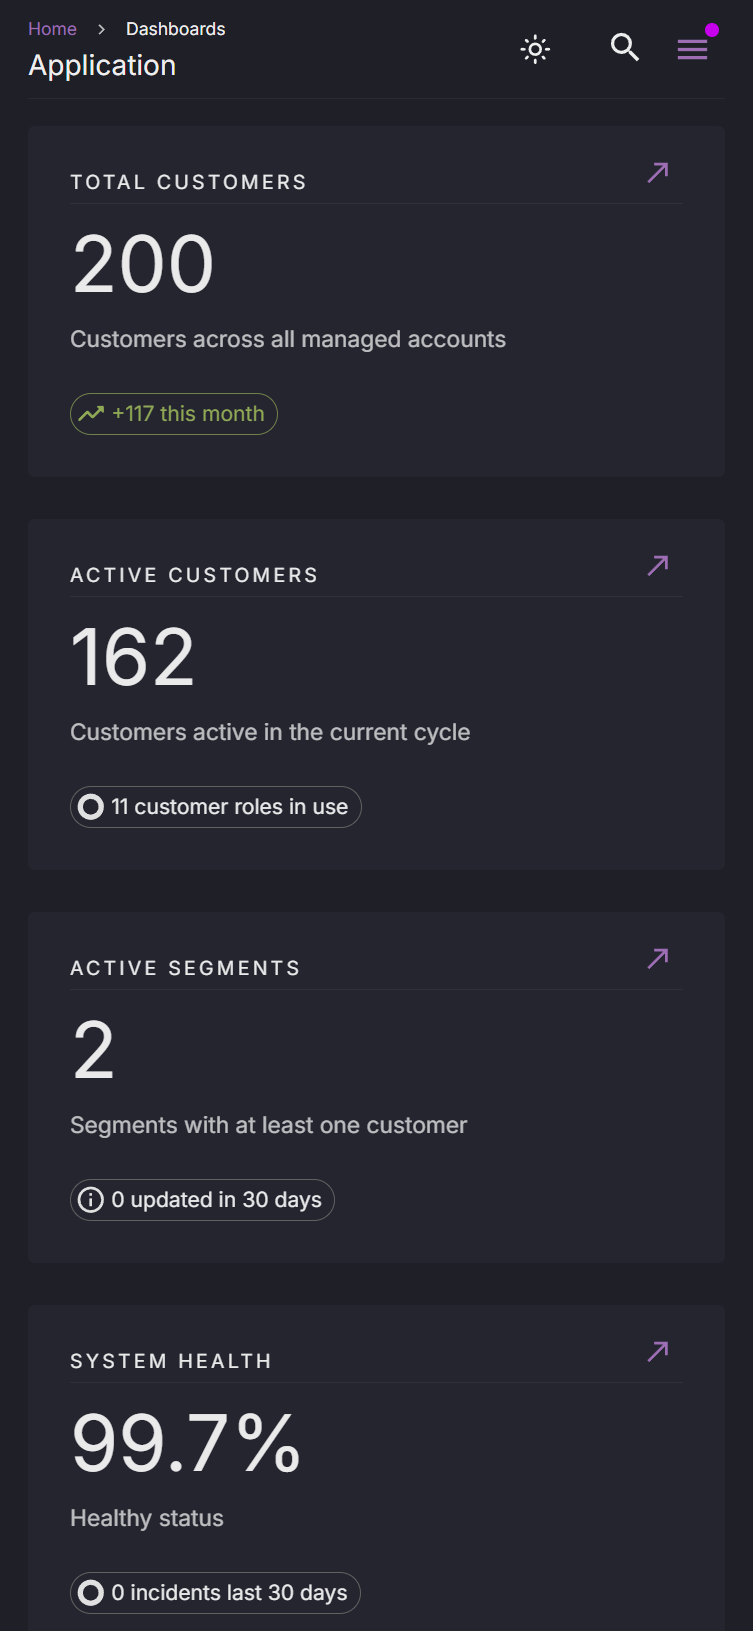Open Active Customers details arrow icon

pos(658,565)
